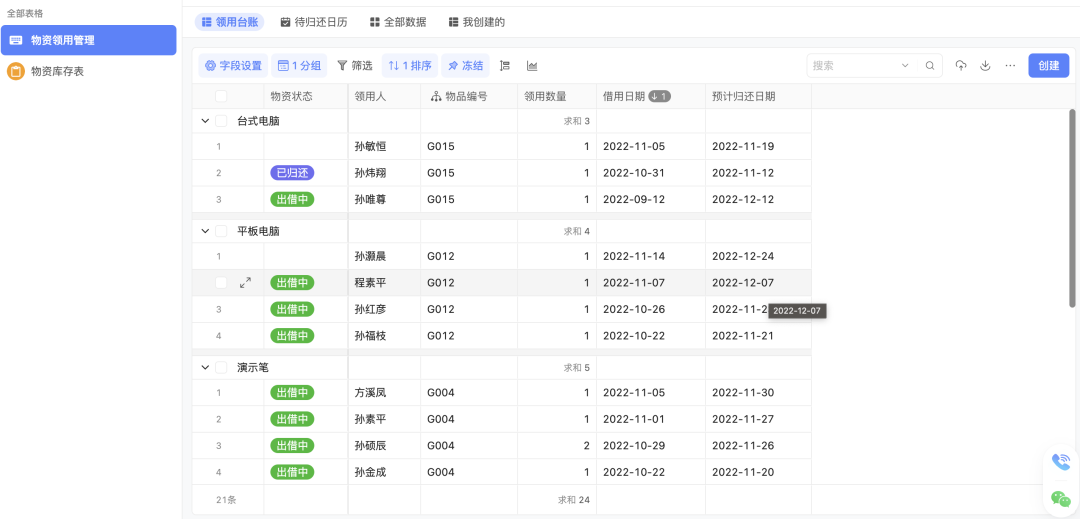Click the row height icon in toolbar
This screenshot has height=519, width=1080.
click(x=505, y=65)
